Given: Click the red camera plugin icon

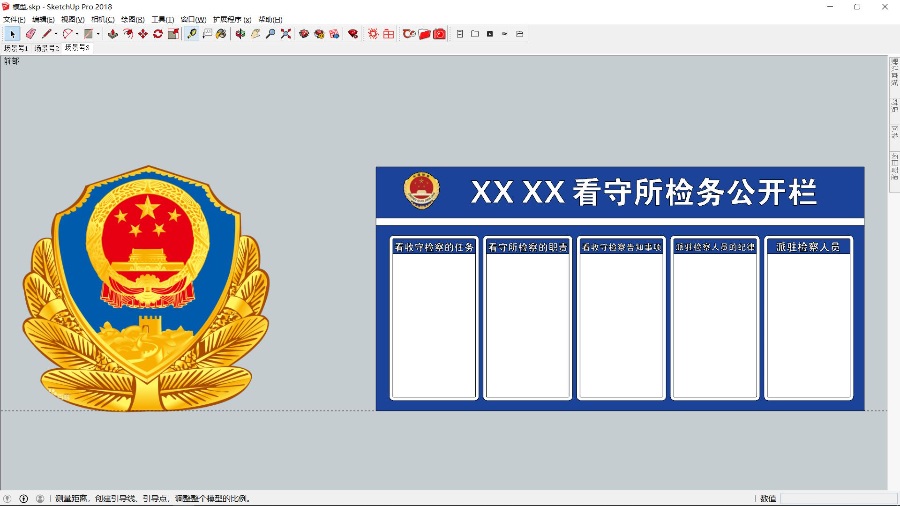Looking at the screenshot, I should (440, 34).
